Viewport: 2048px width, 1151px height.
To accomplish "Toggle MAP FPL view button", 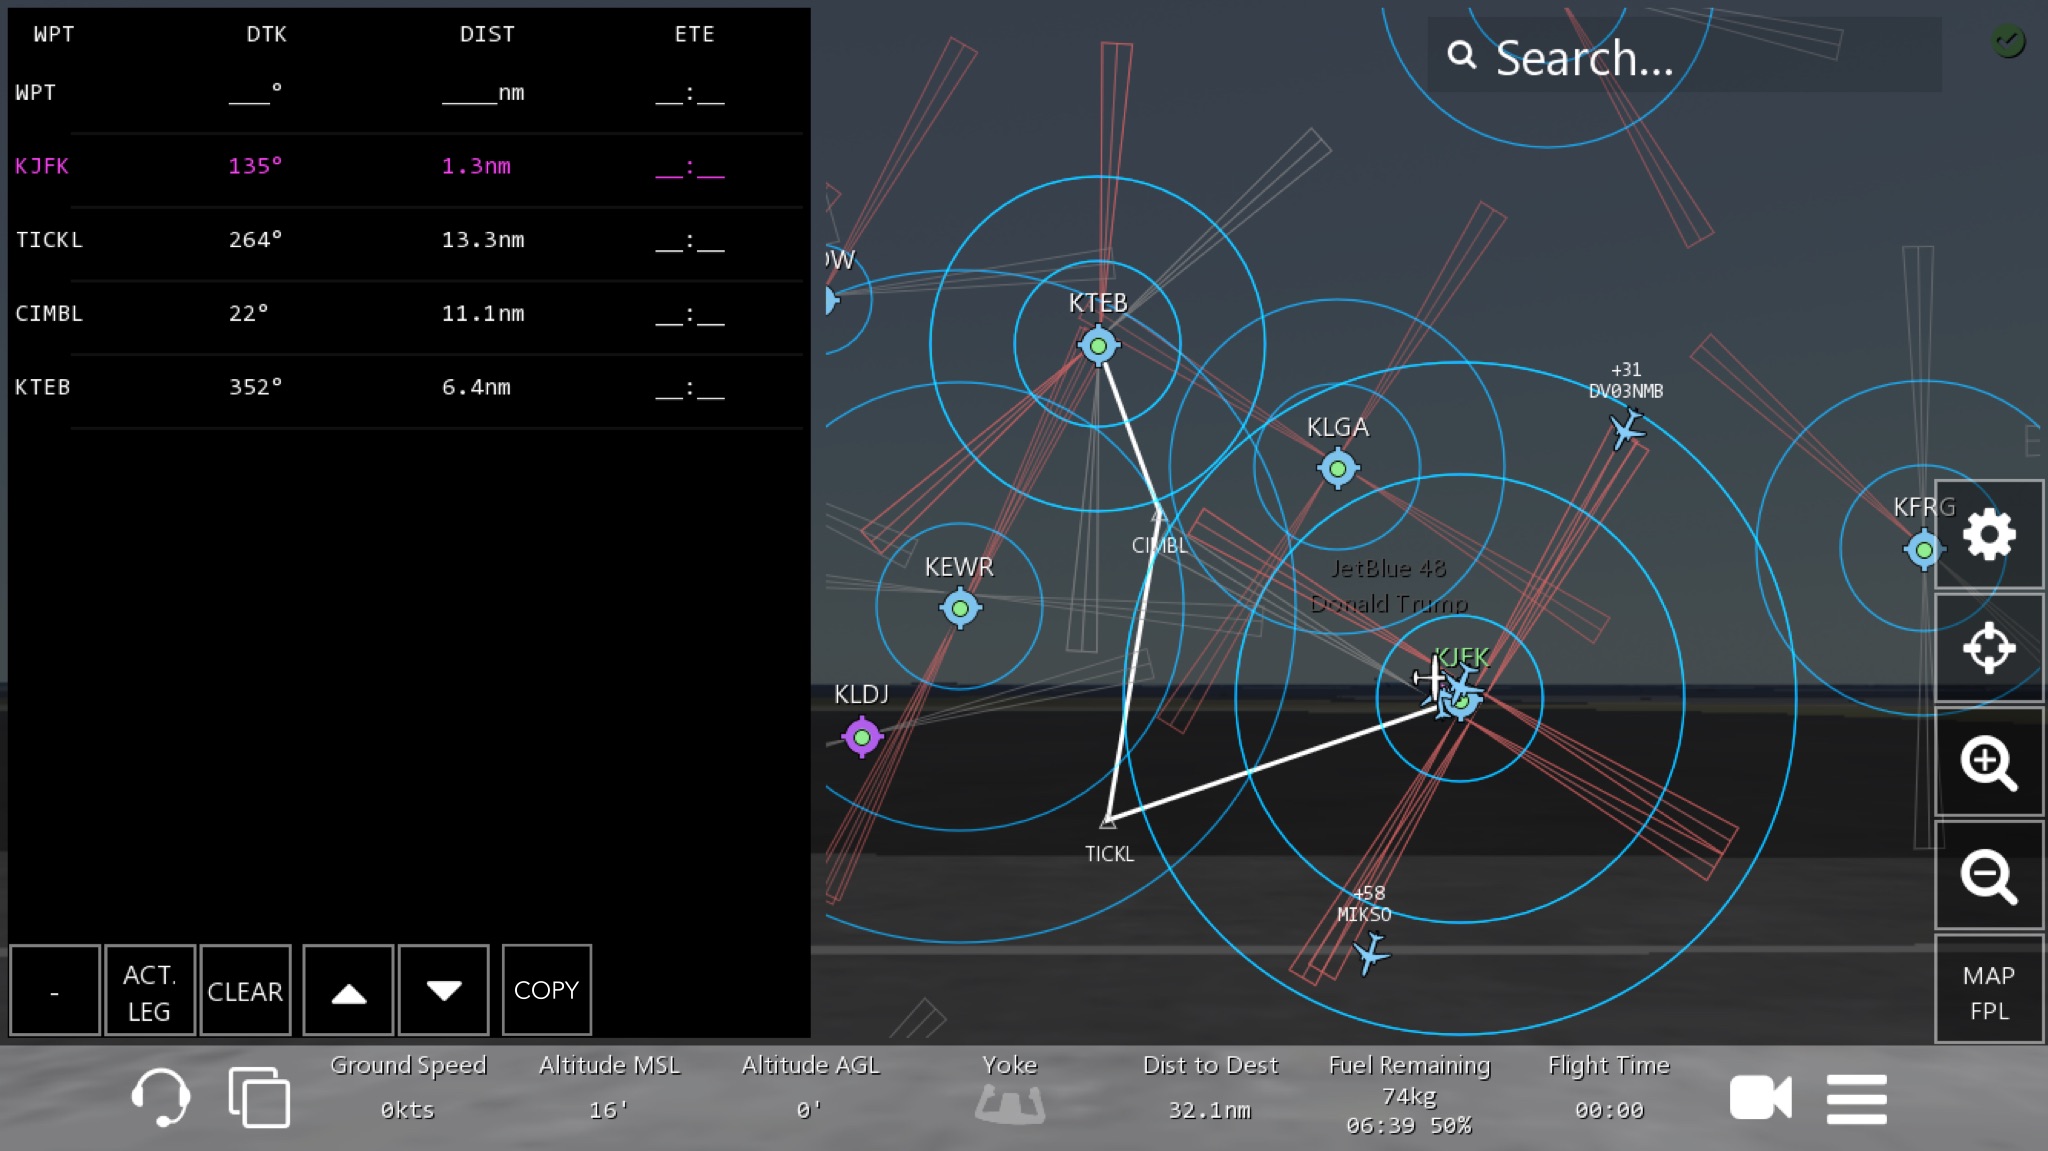I will (x=1988, y=991).
